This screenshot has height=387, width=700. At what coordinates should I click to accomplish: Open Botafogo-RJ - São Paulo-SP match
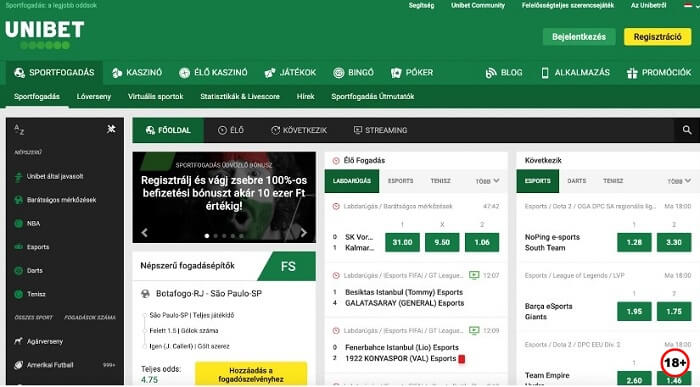[208, 294]
